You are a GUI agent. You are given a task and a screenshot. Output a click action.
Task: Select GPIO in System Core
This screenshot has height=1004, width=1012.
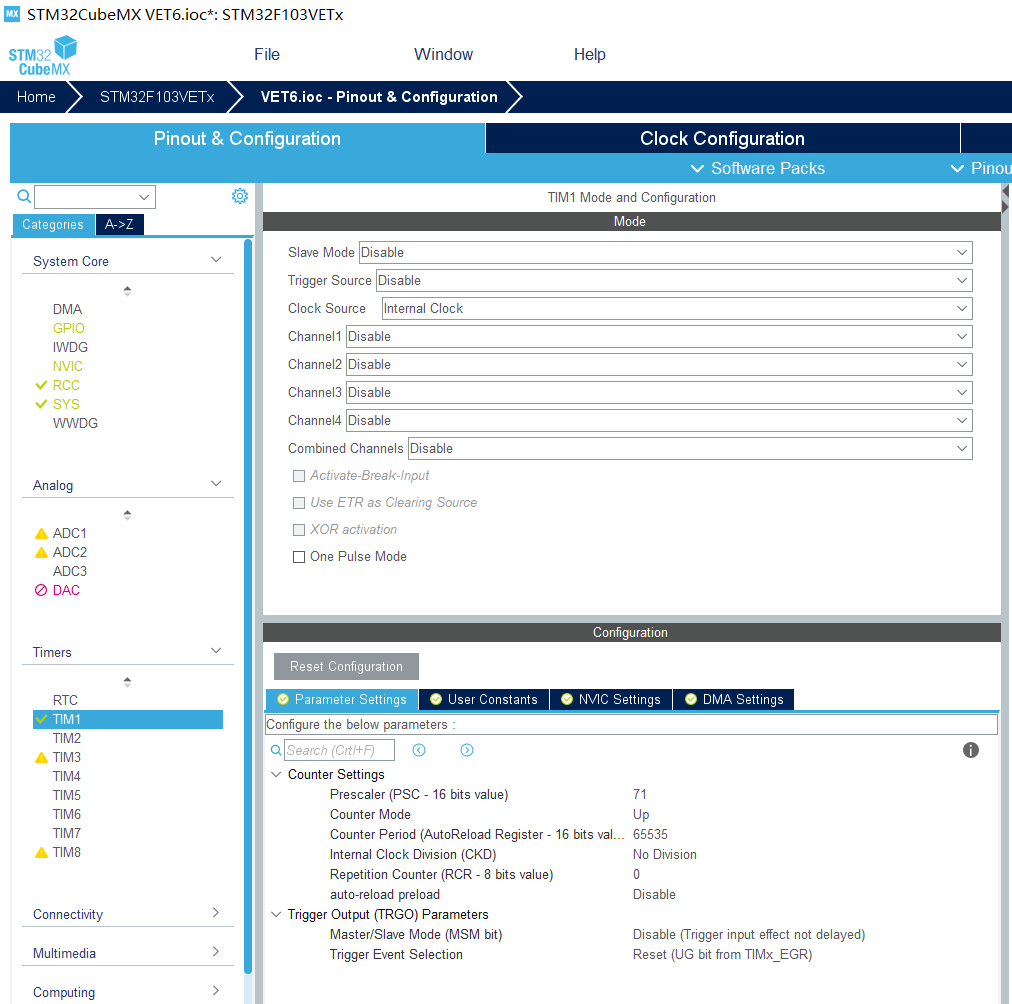click(x=68, y=328)
